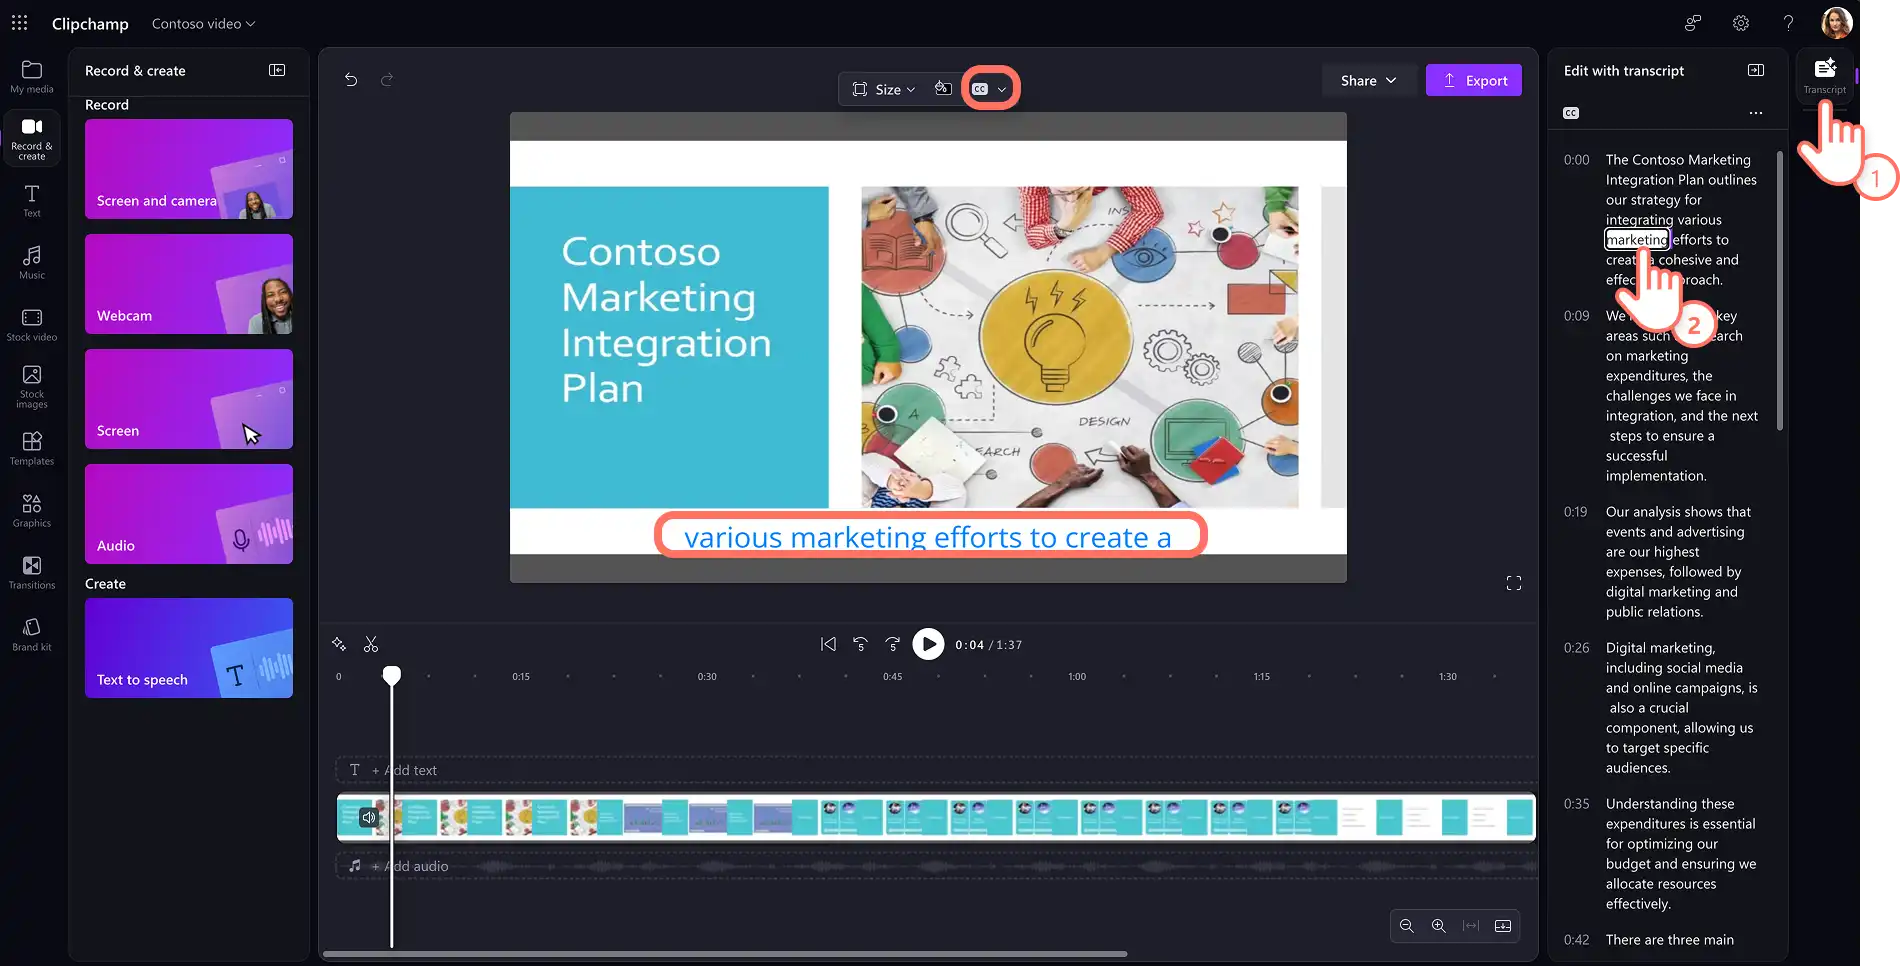Open the user profile avatar
The image size is (1900, 966).
click(x=1837, y=23)
